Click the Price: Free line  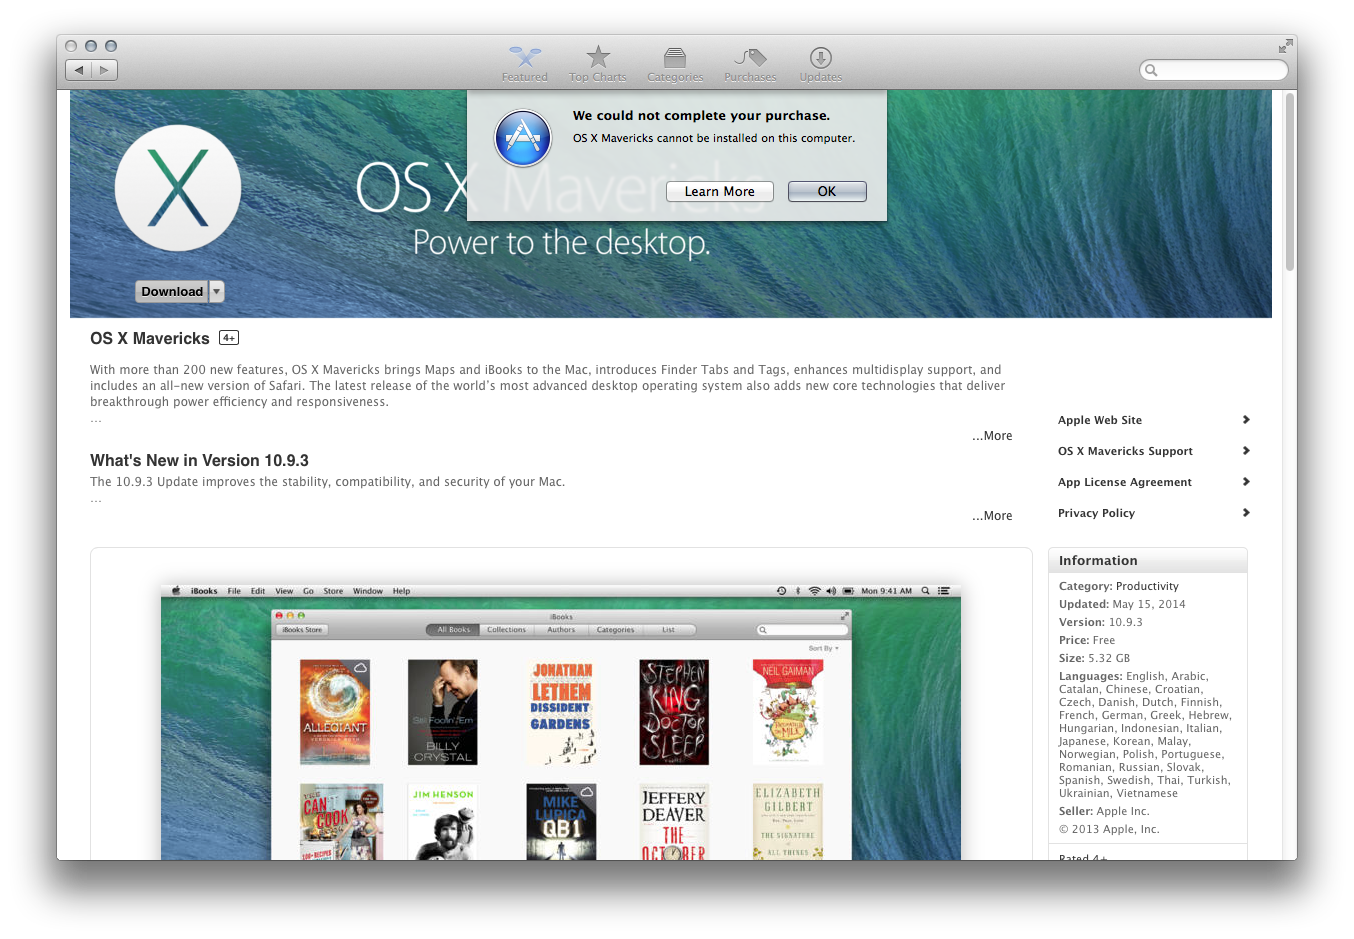(1087, 641)
